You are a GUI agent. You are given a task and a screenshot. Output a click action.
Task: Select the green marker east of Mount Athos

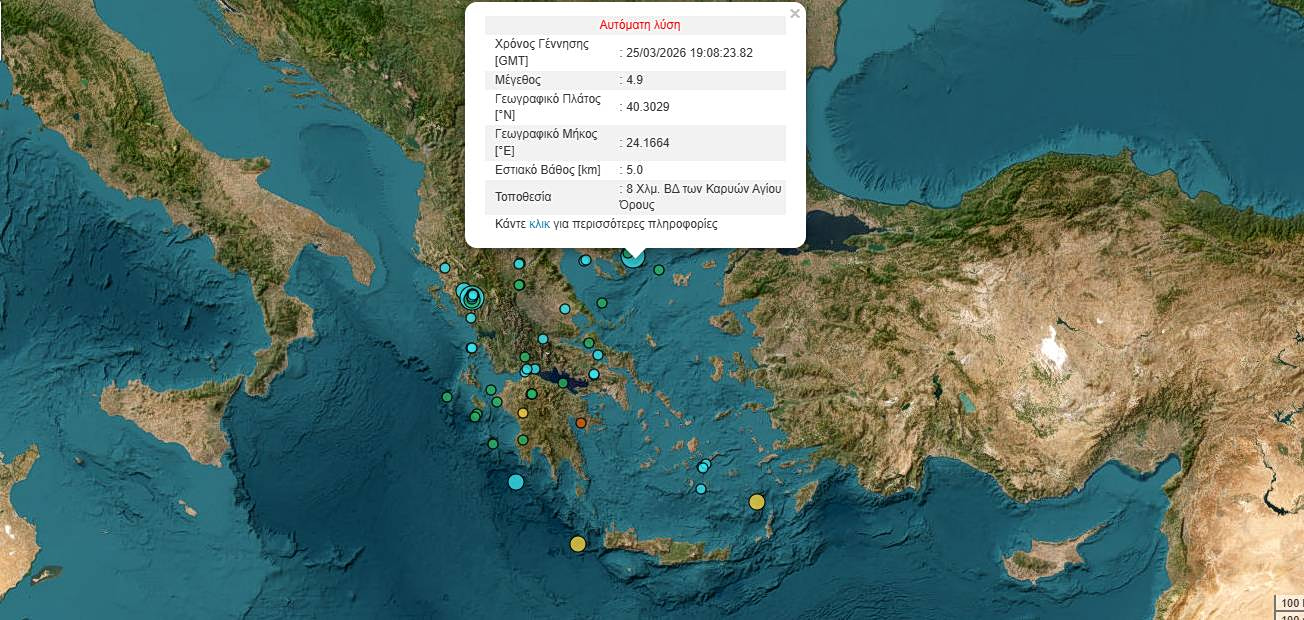point(659,269)
